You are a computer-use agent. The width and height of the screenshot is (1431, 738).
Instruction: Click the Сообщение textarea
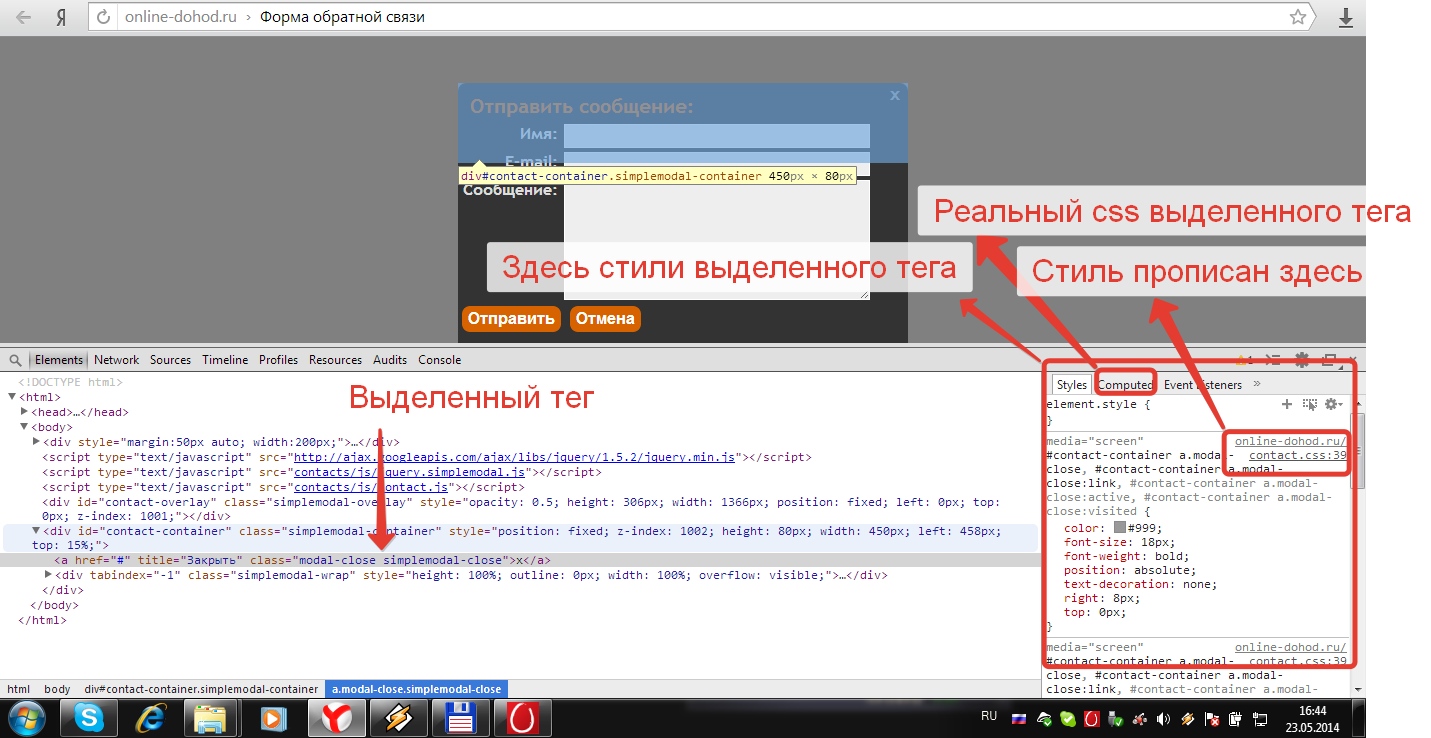click(x=716, y=239)
